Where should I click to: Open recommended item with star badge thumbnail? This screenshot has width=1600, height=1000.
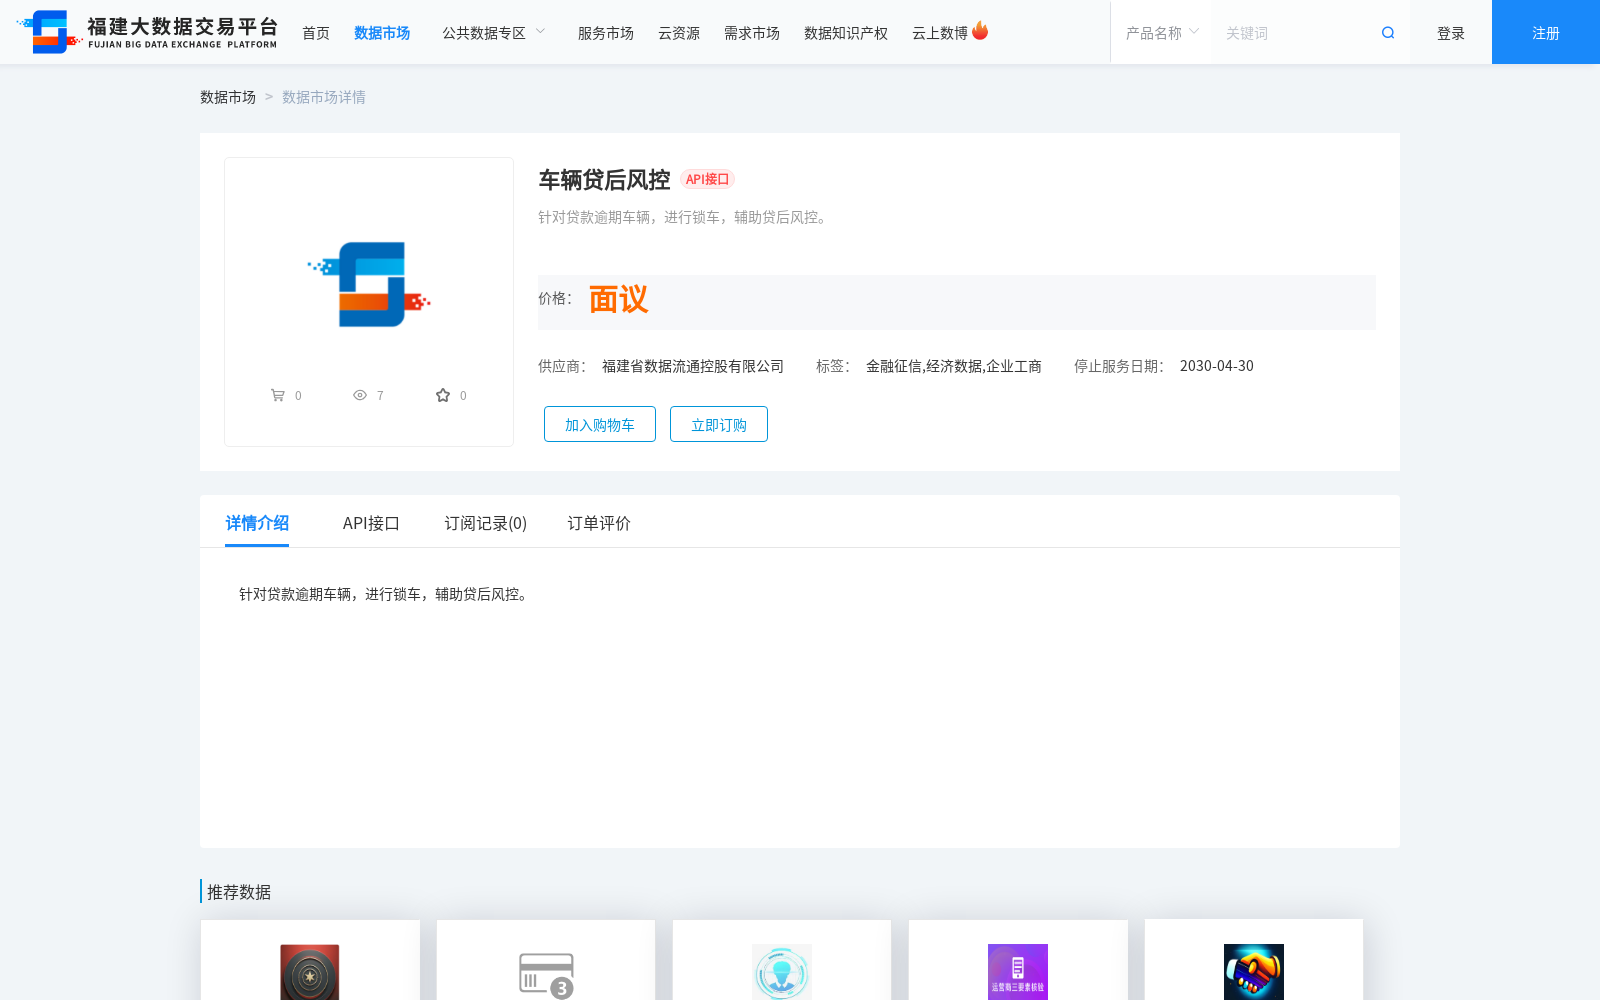pyautogui.click(x=310, y=972)
